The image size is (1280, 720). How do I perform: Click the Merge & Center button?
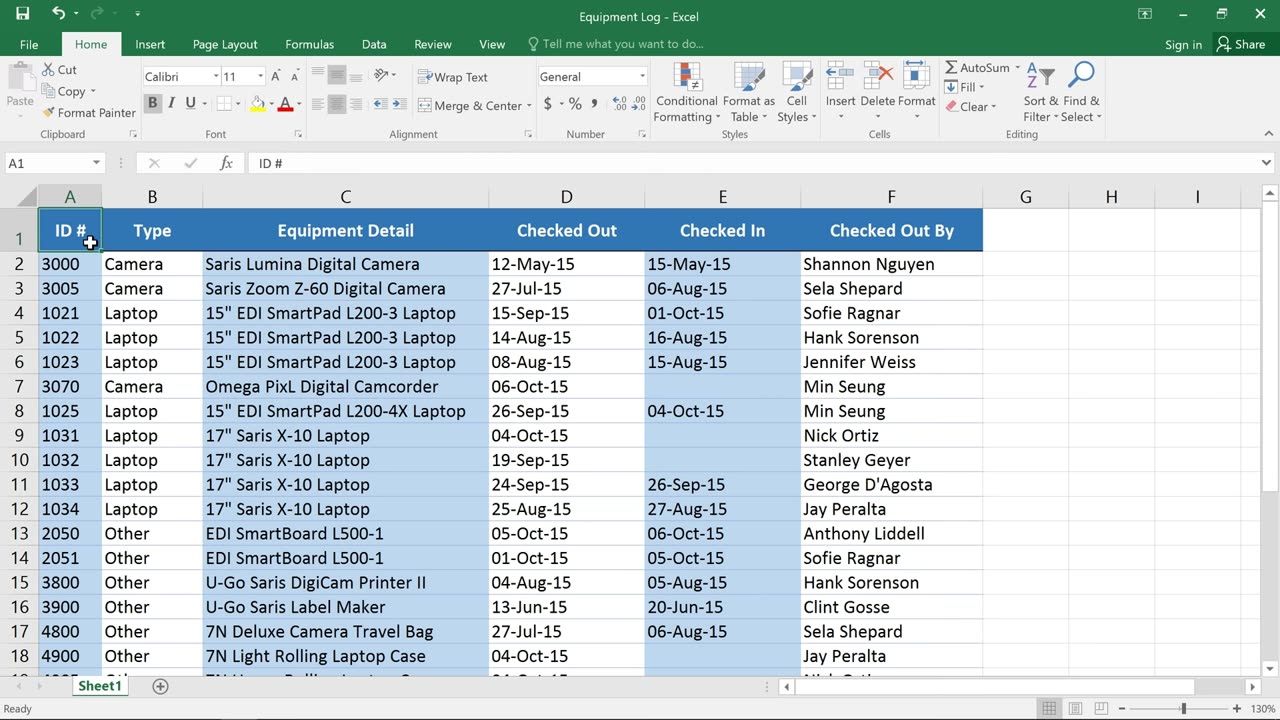pyautogui.click(x=469, y=105)
